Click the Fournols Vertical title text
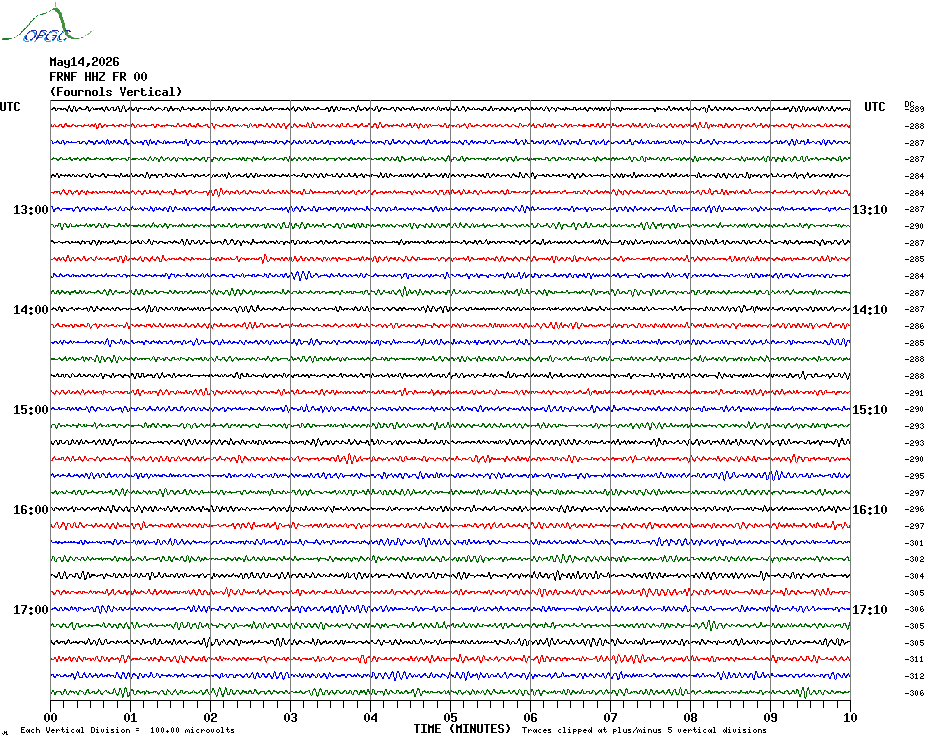 116,92
